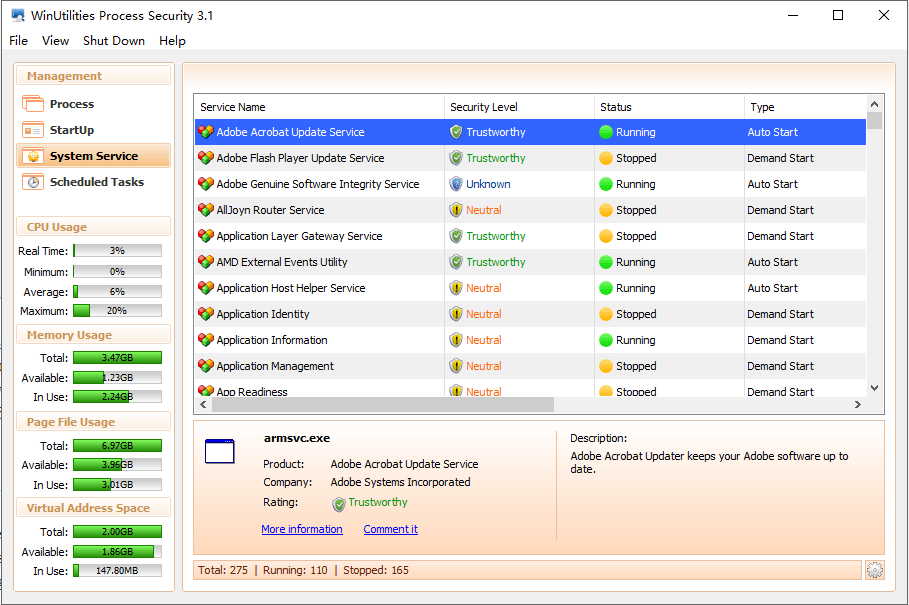Sort by Type column header
Image resolution: width=909 pixels, height=605 pixels.
click(x=805, y=107)
